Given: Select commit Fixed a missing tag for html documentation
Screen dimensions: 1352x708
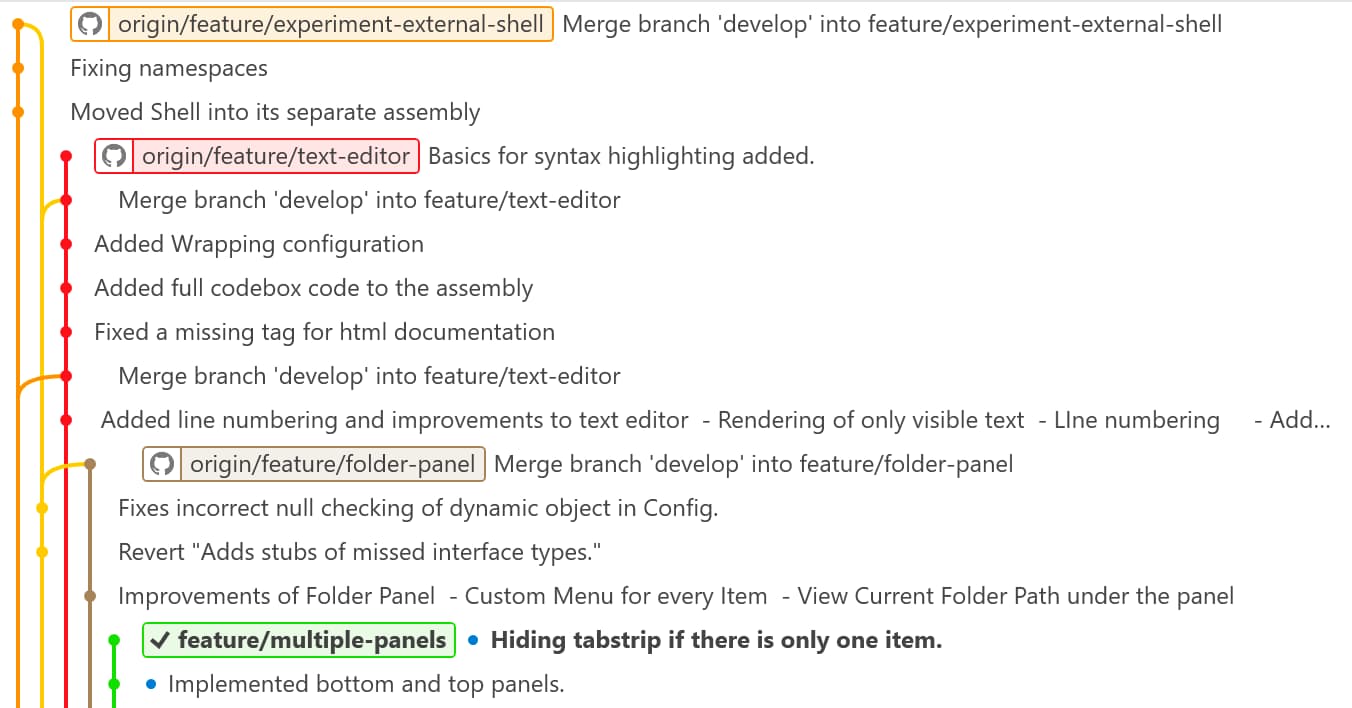Looking at the screenshot, I should pyautogui.click(x=325, y=332).
